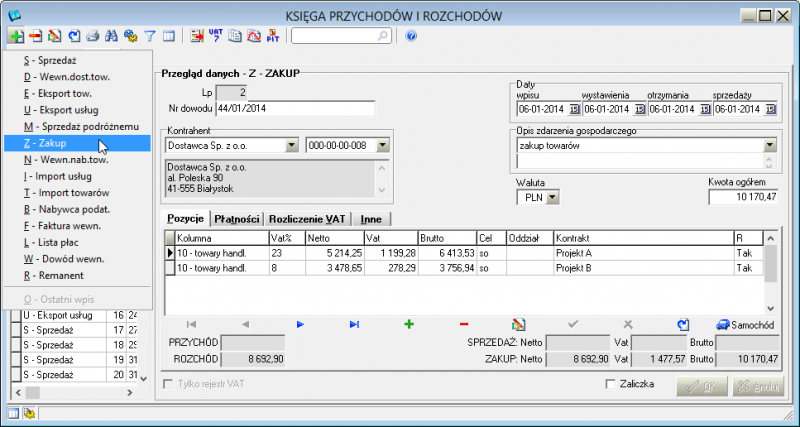The height and width of the screenshot is (427, 800).
Task: Open the PIT declaration icon
Action: click(273, 36)
